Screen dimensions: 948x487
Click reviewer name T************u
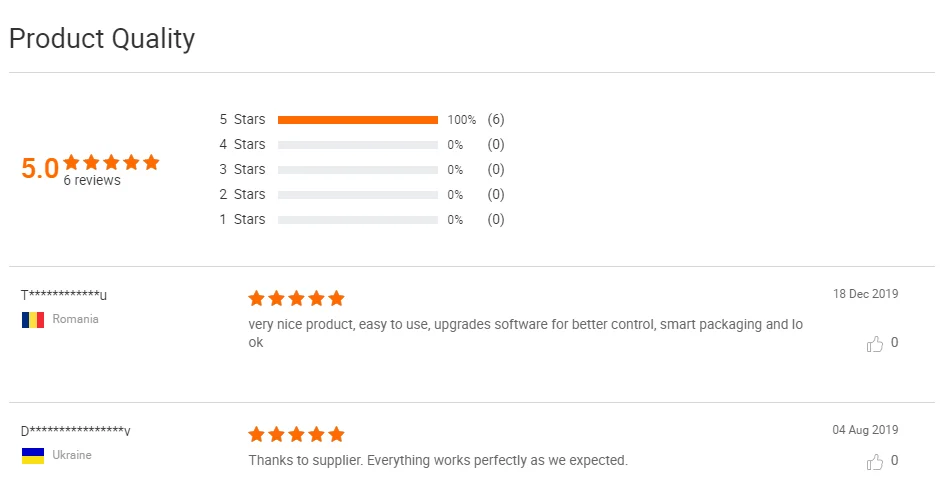64,295
